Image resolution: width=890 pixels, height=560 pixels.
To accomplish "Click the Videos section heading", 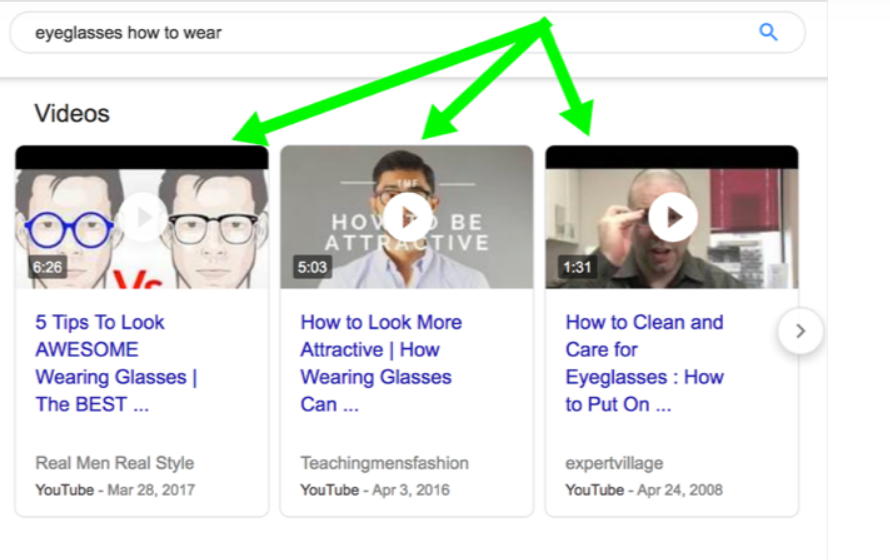I will [x=72, y=113].
